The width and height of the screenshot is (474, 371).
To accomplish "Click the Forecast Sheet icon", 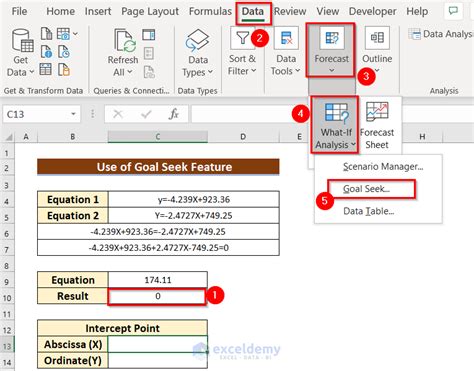I will (377, 112).
